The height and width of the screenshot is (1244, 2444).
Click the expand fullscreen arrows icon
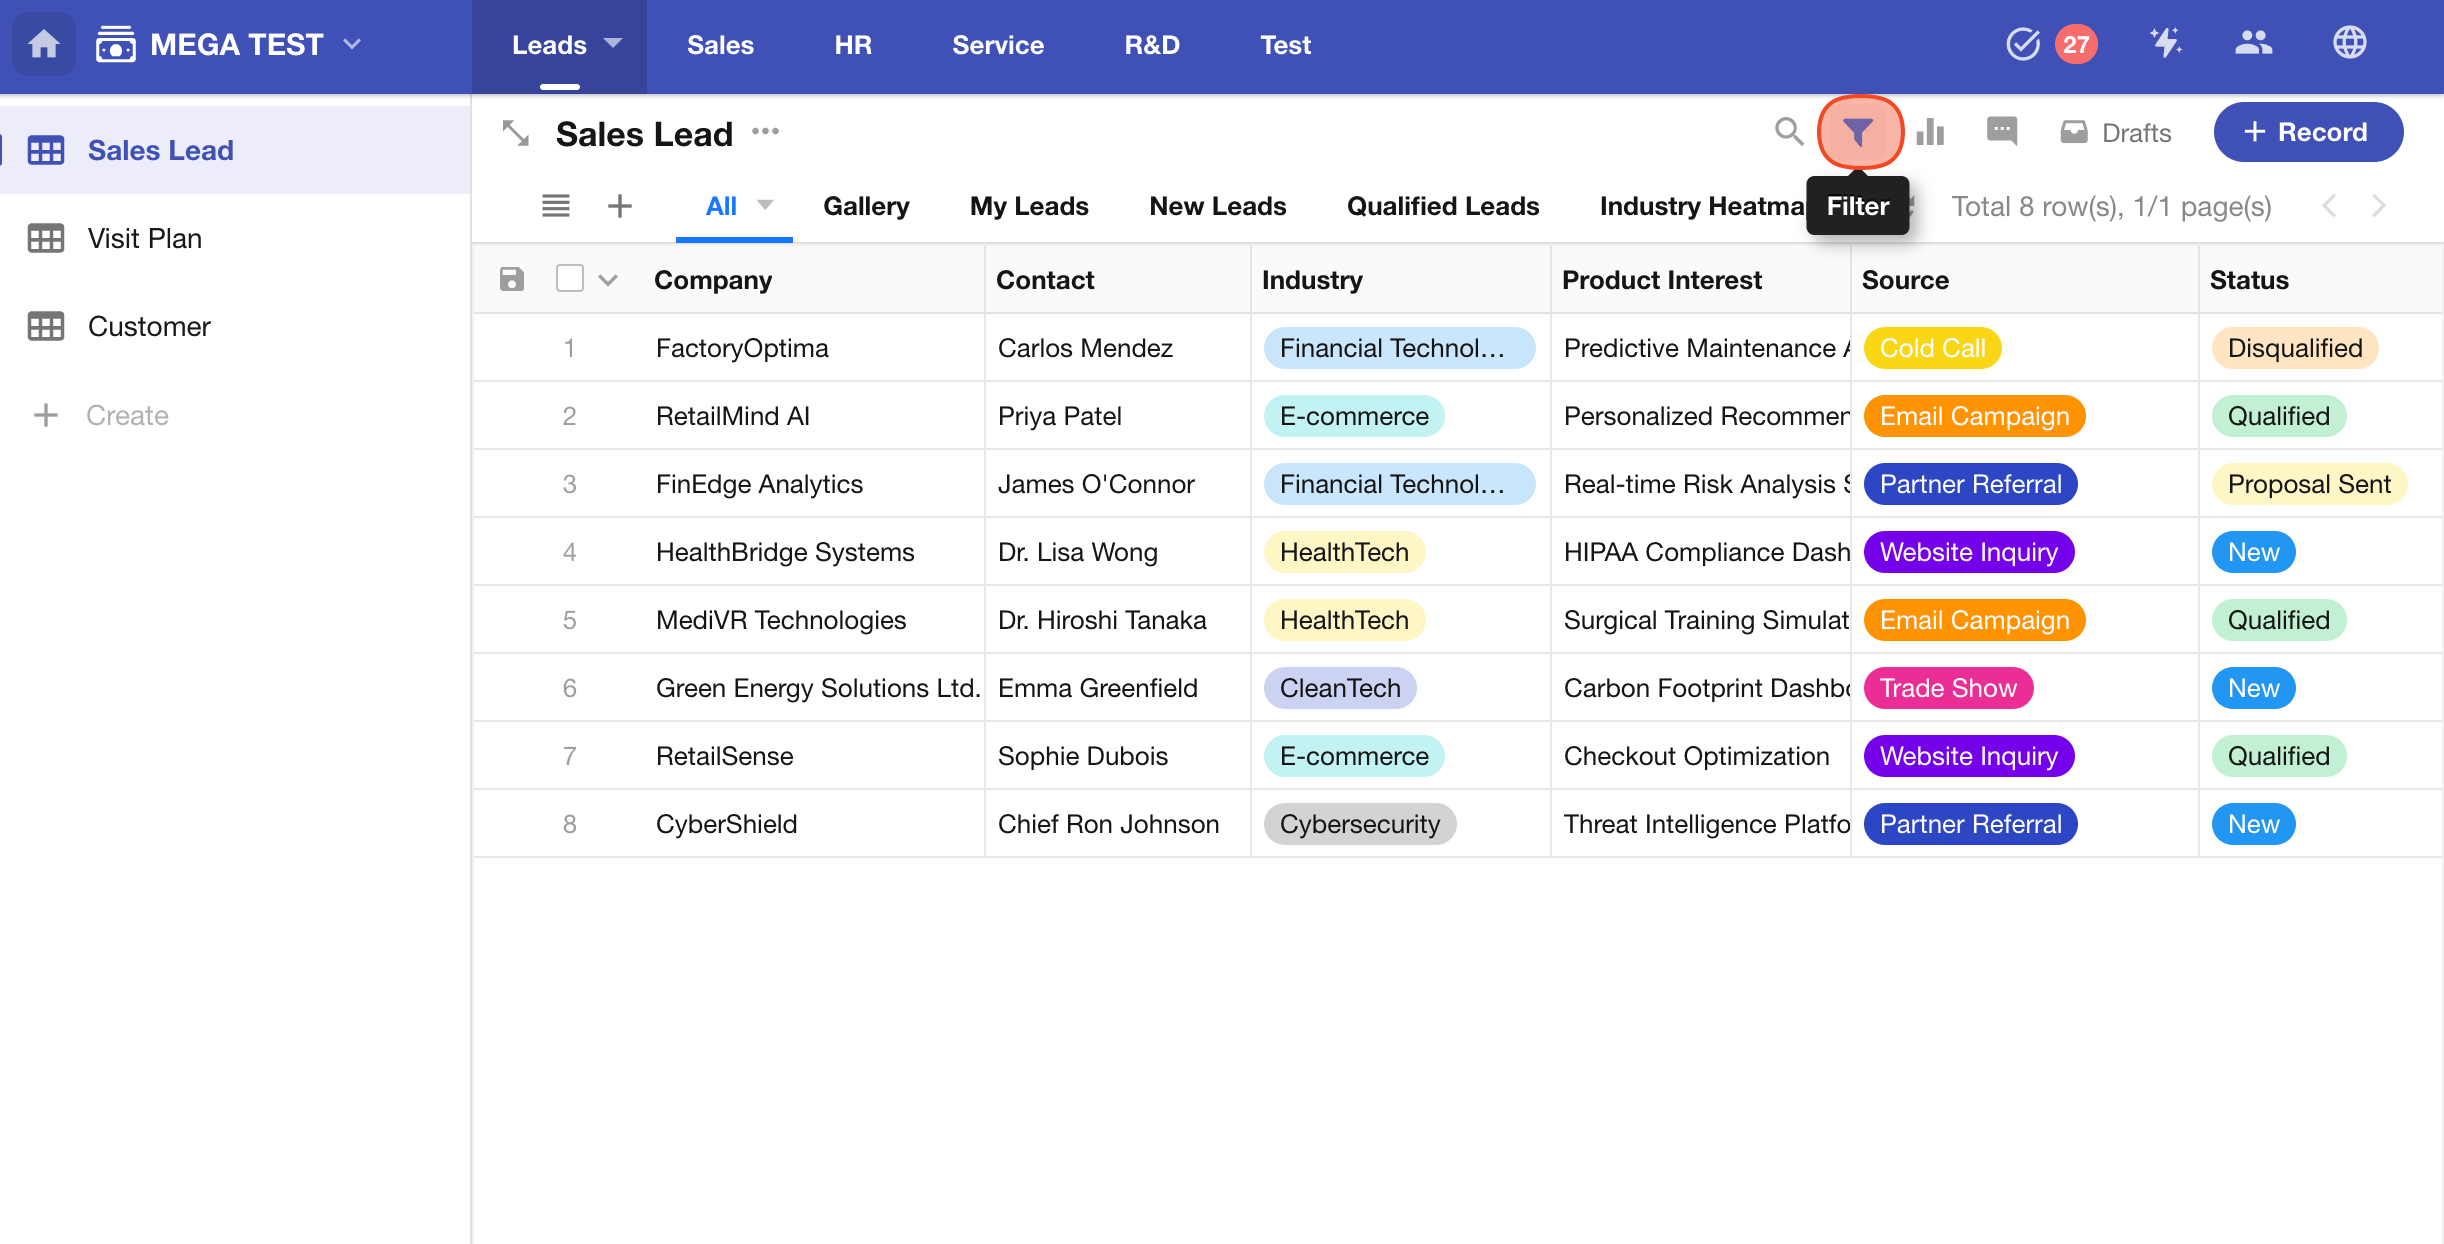[516, 133]
